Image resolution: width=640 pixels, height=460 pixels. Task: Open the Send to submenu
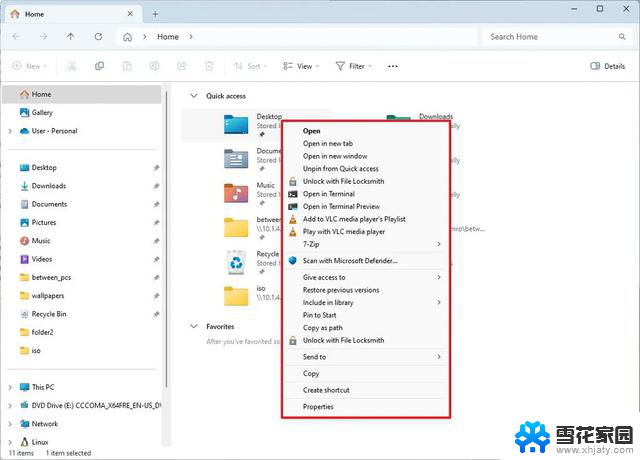point(366,357)
